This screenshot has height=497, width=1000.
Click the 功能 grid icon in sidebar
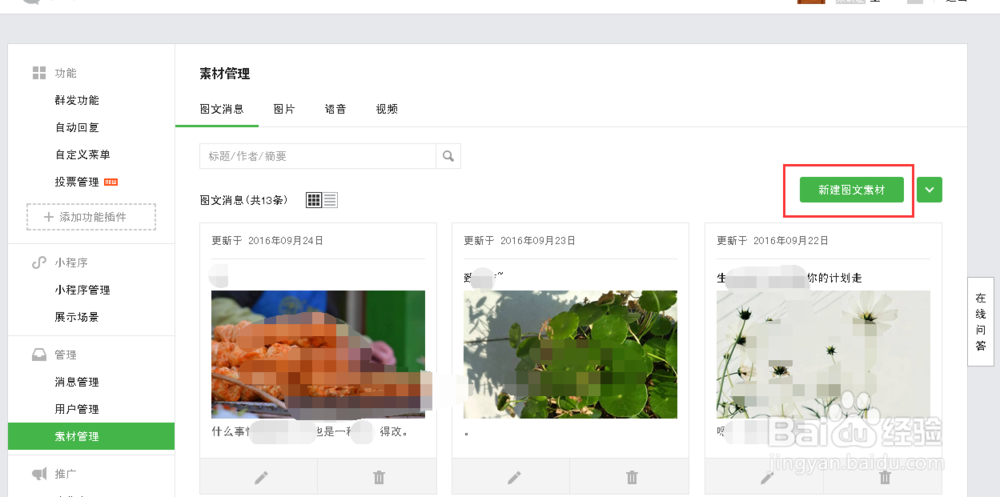[40, 73]
